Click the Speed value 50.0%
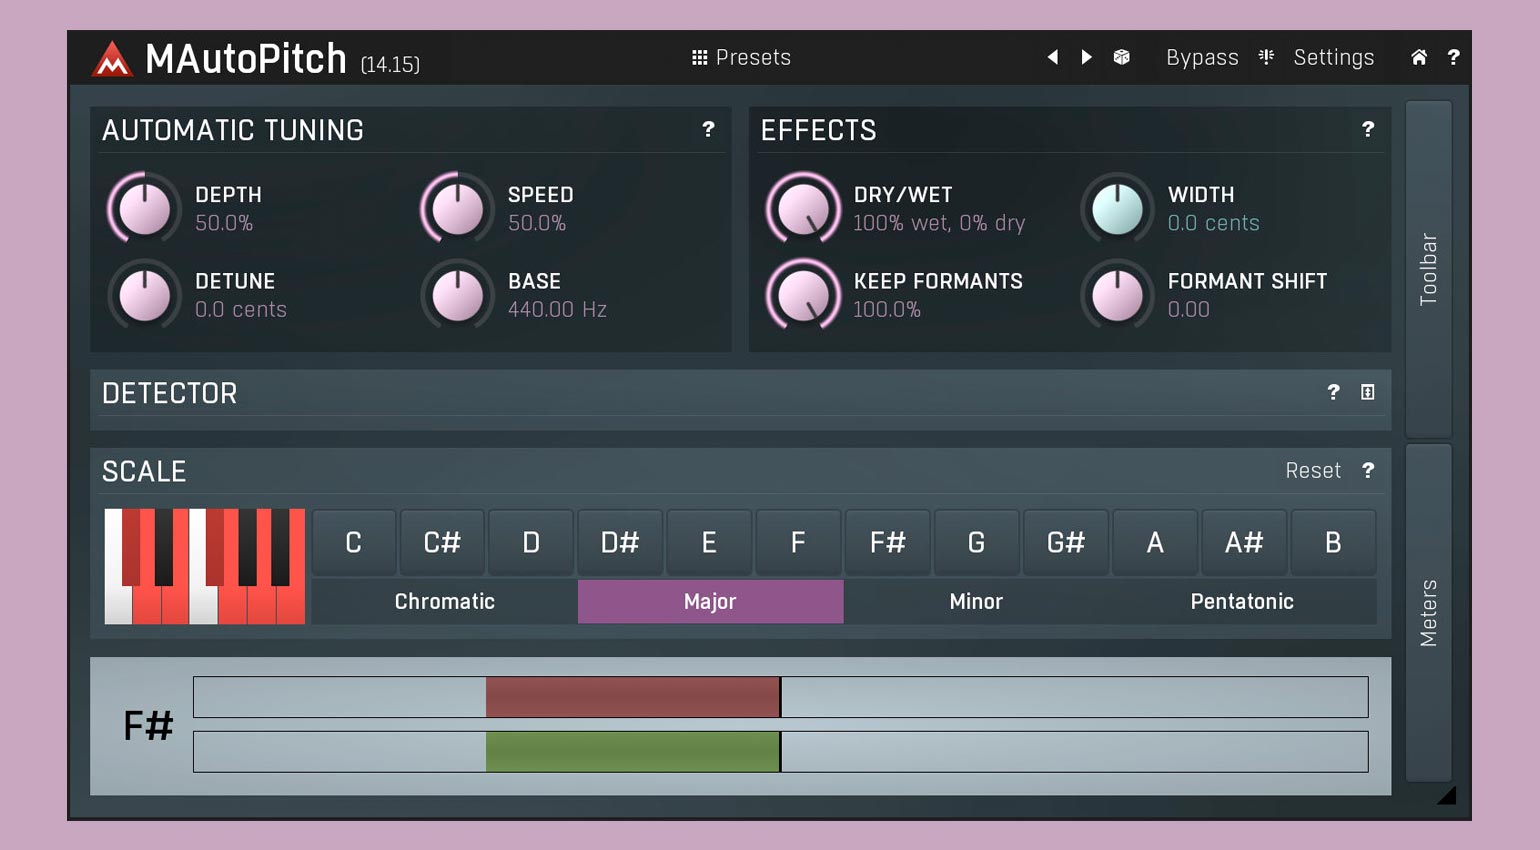1540x850 pixels. (x=537, y=223)
